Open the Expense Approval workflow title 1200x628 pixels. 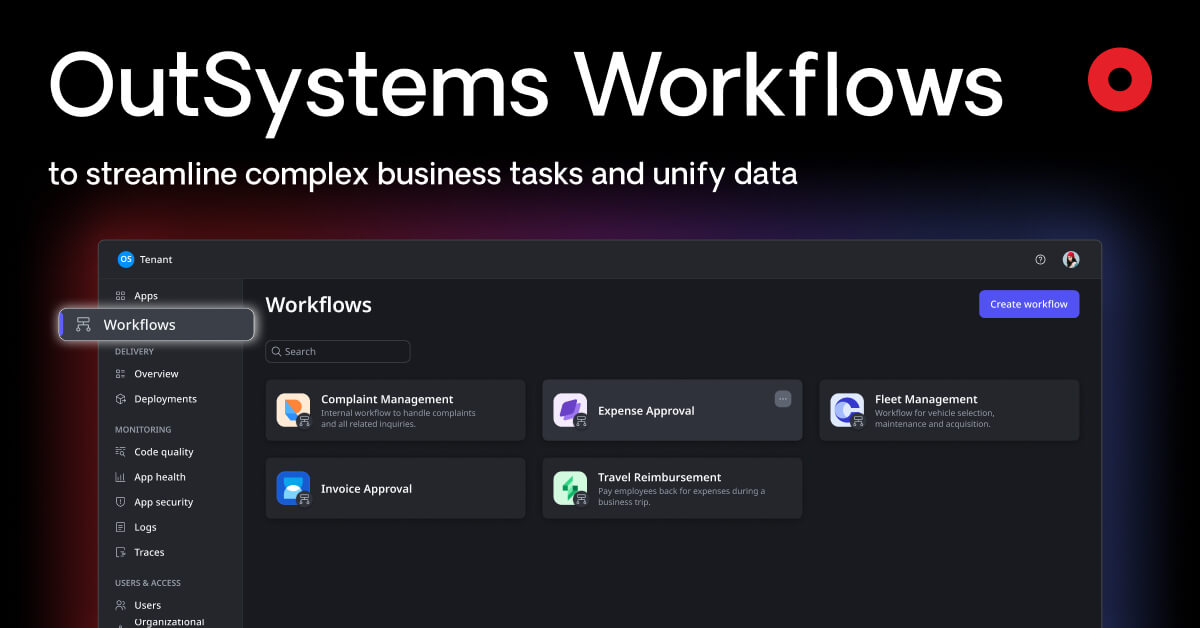tap(646, 411)
